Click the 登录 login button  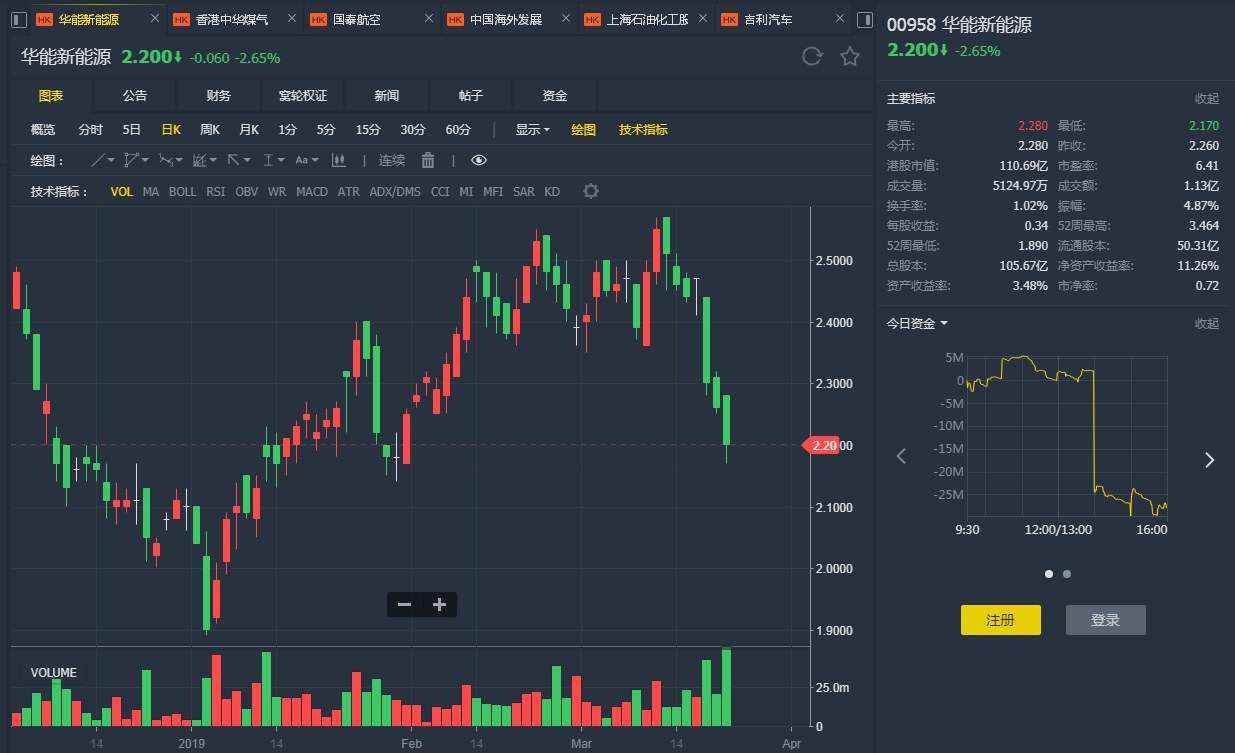(1105, 620)
